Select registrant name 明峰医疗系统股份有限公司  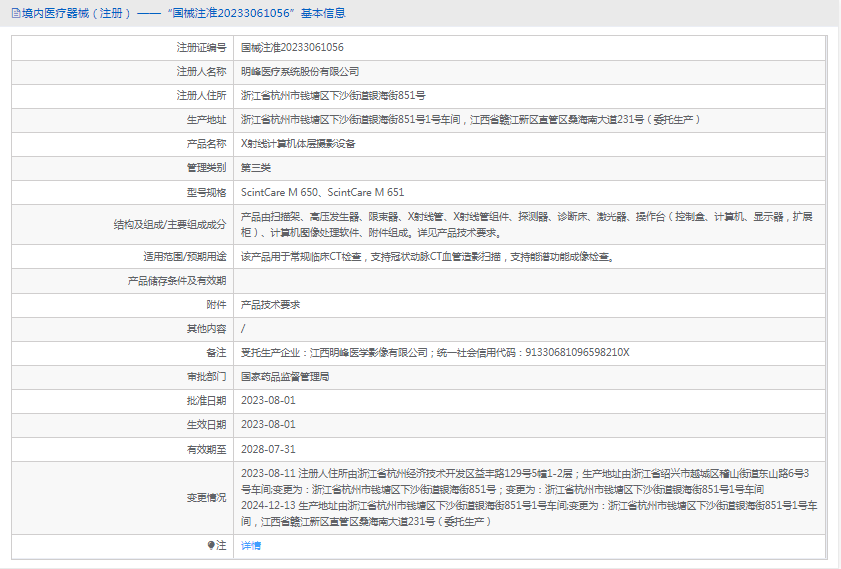(x=300, y=71)
